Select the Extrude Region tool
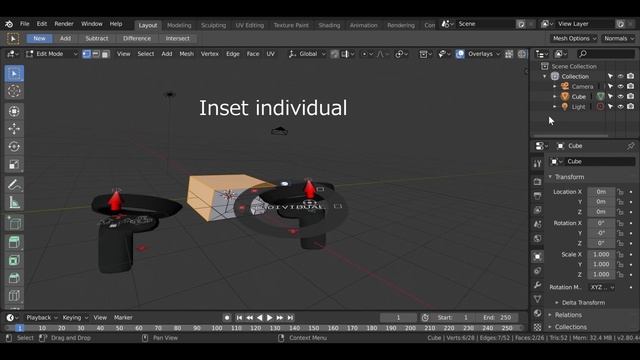 (14, 242)
